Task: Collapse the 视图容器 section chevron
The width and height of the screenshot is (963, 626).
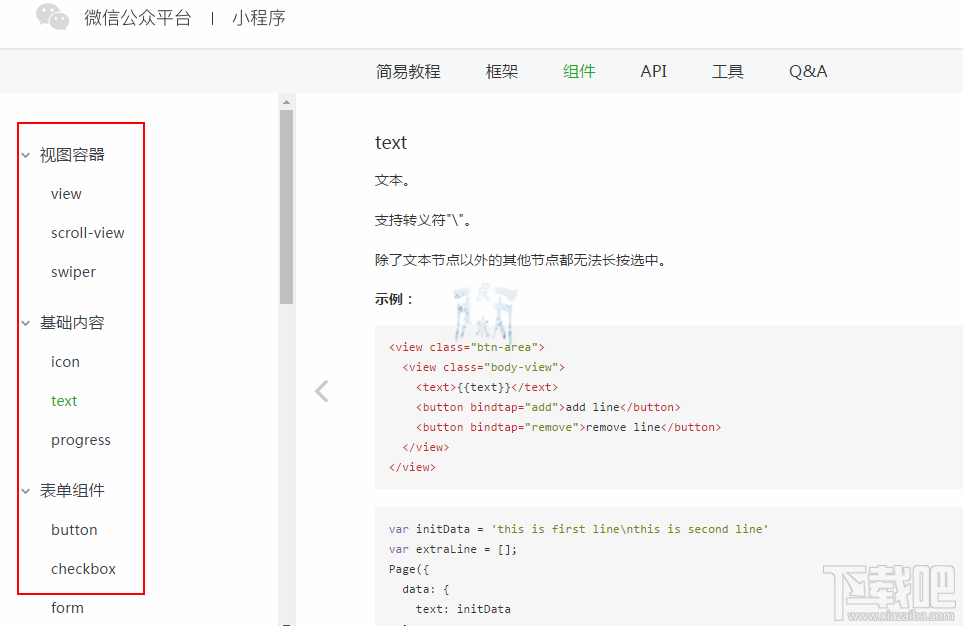Action: click(x=26, y=155)
